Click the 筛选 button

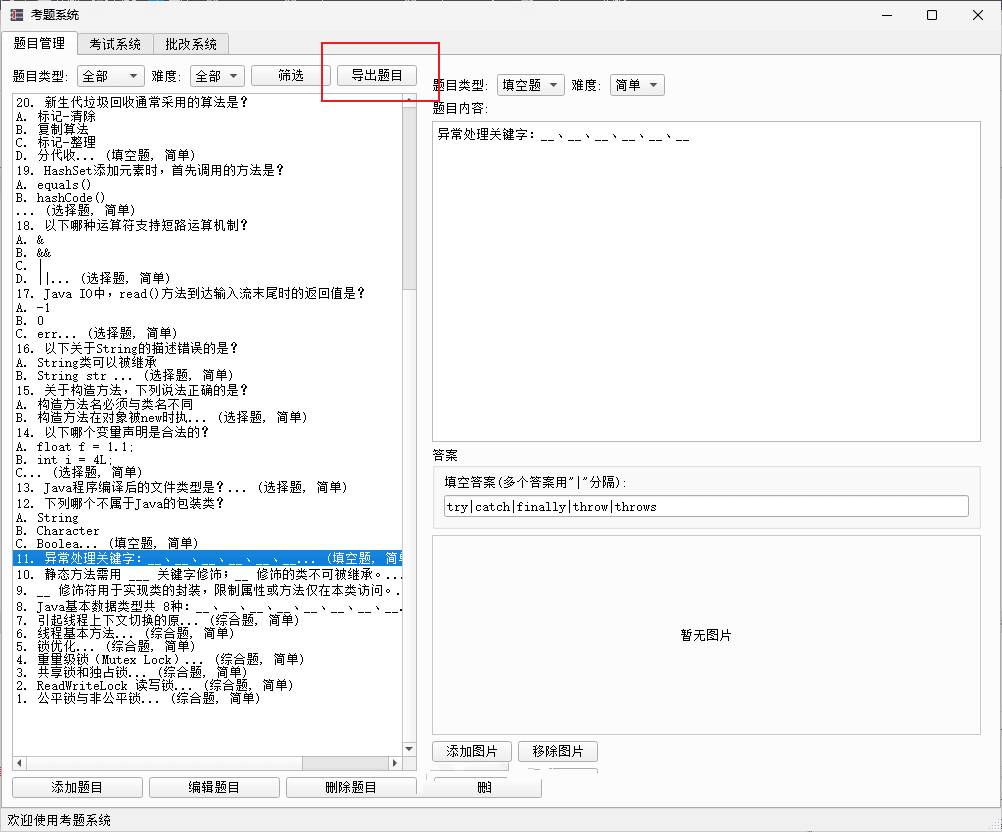tap(290, 76)
